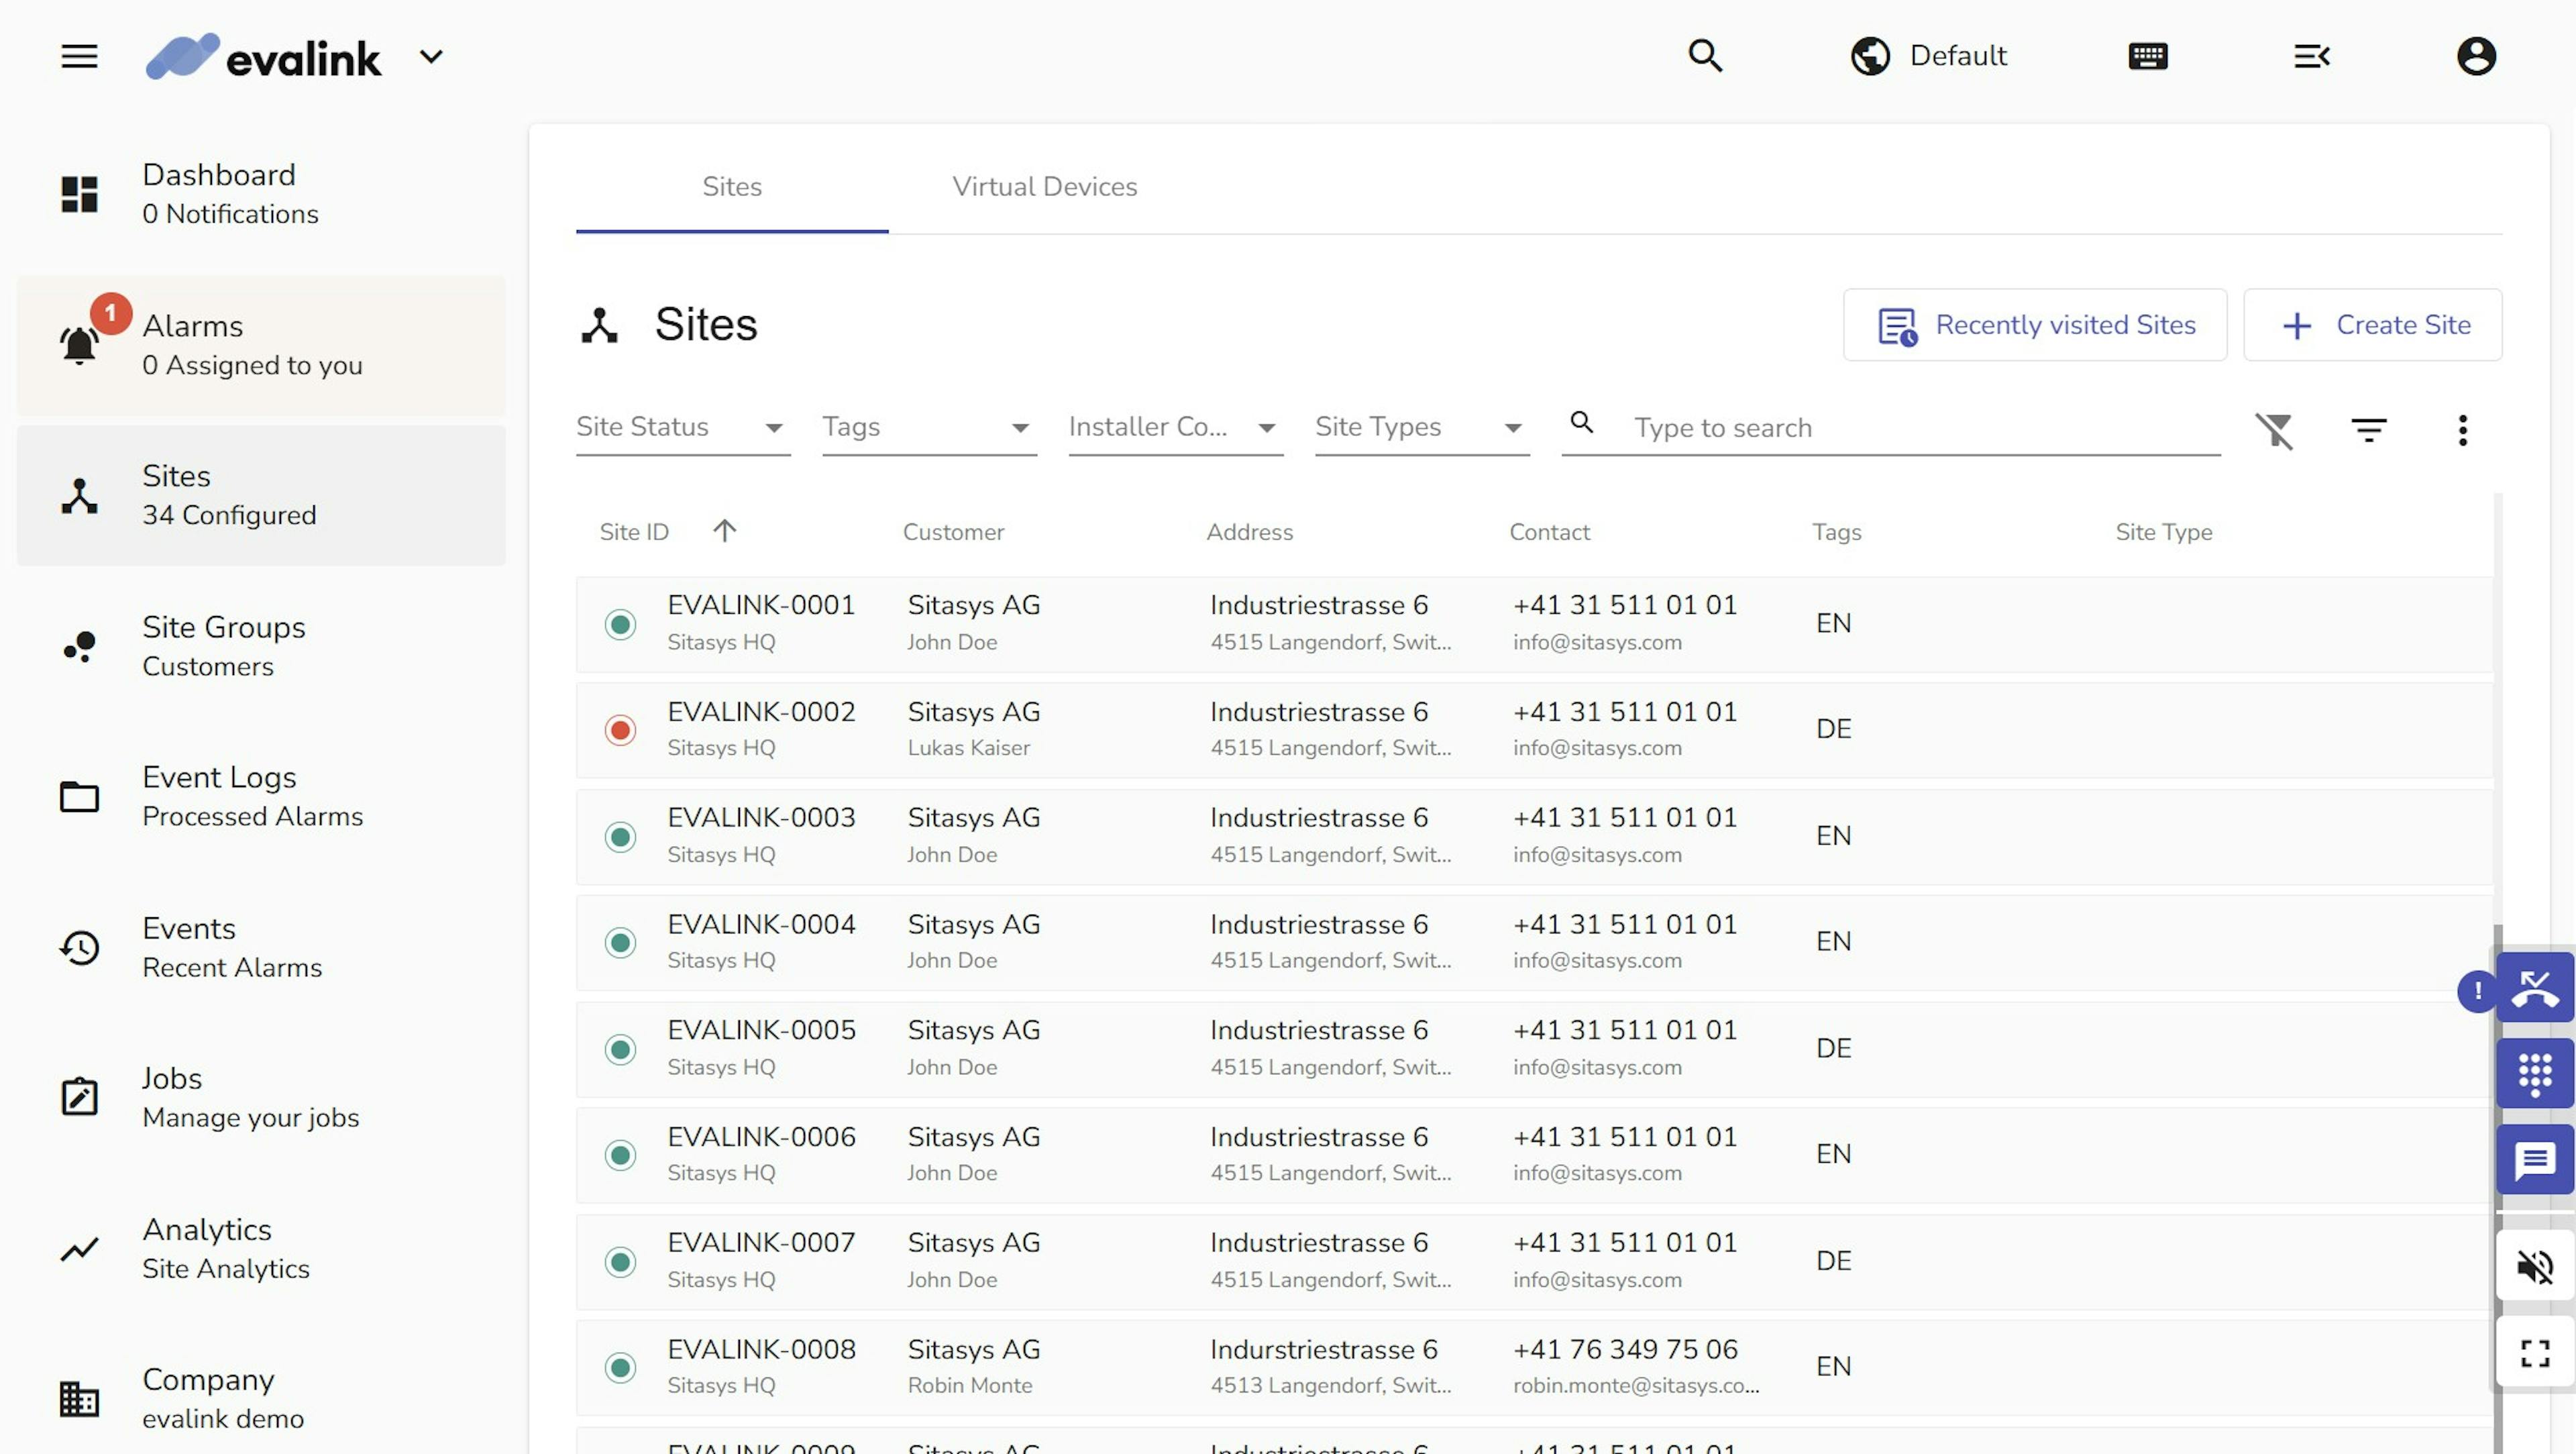Click the global search magnifier icon
The image size is (2576, 1454).
1705,56
